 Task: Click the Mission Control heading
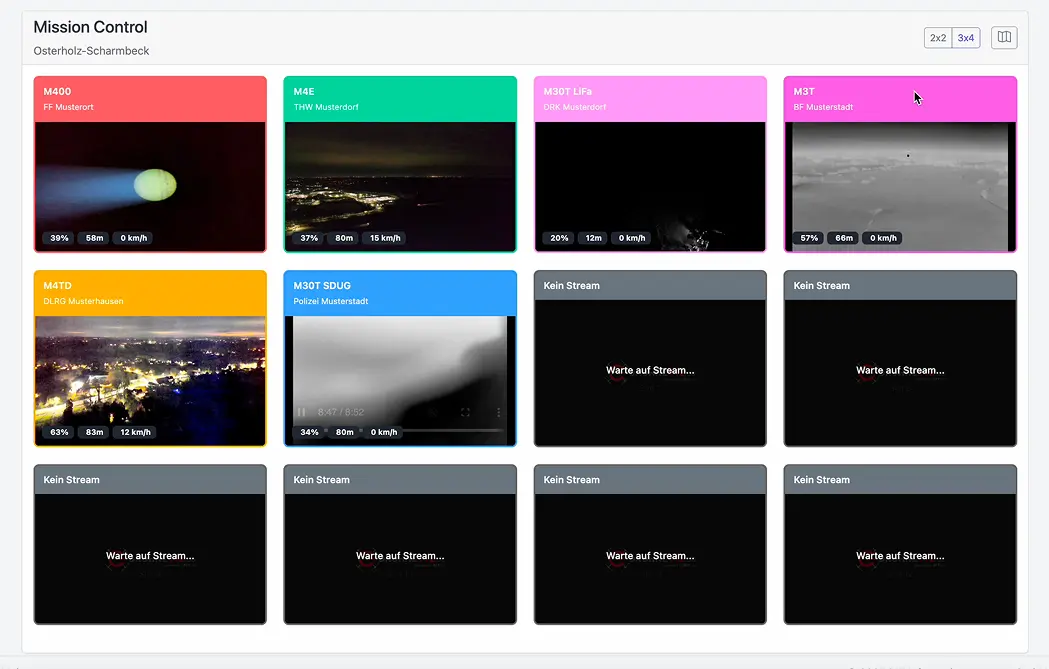tap(90, 27)
